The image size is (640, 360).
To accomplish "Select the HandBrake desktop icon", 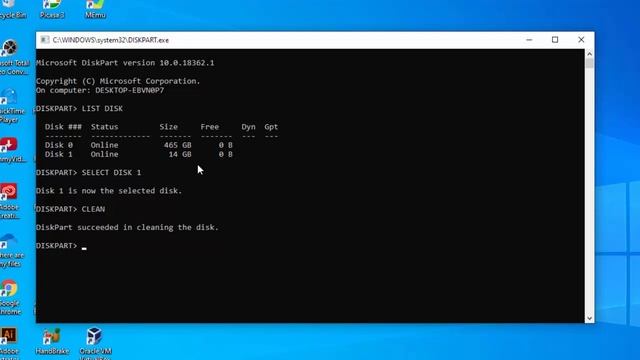I will click(52, 341).
